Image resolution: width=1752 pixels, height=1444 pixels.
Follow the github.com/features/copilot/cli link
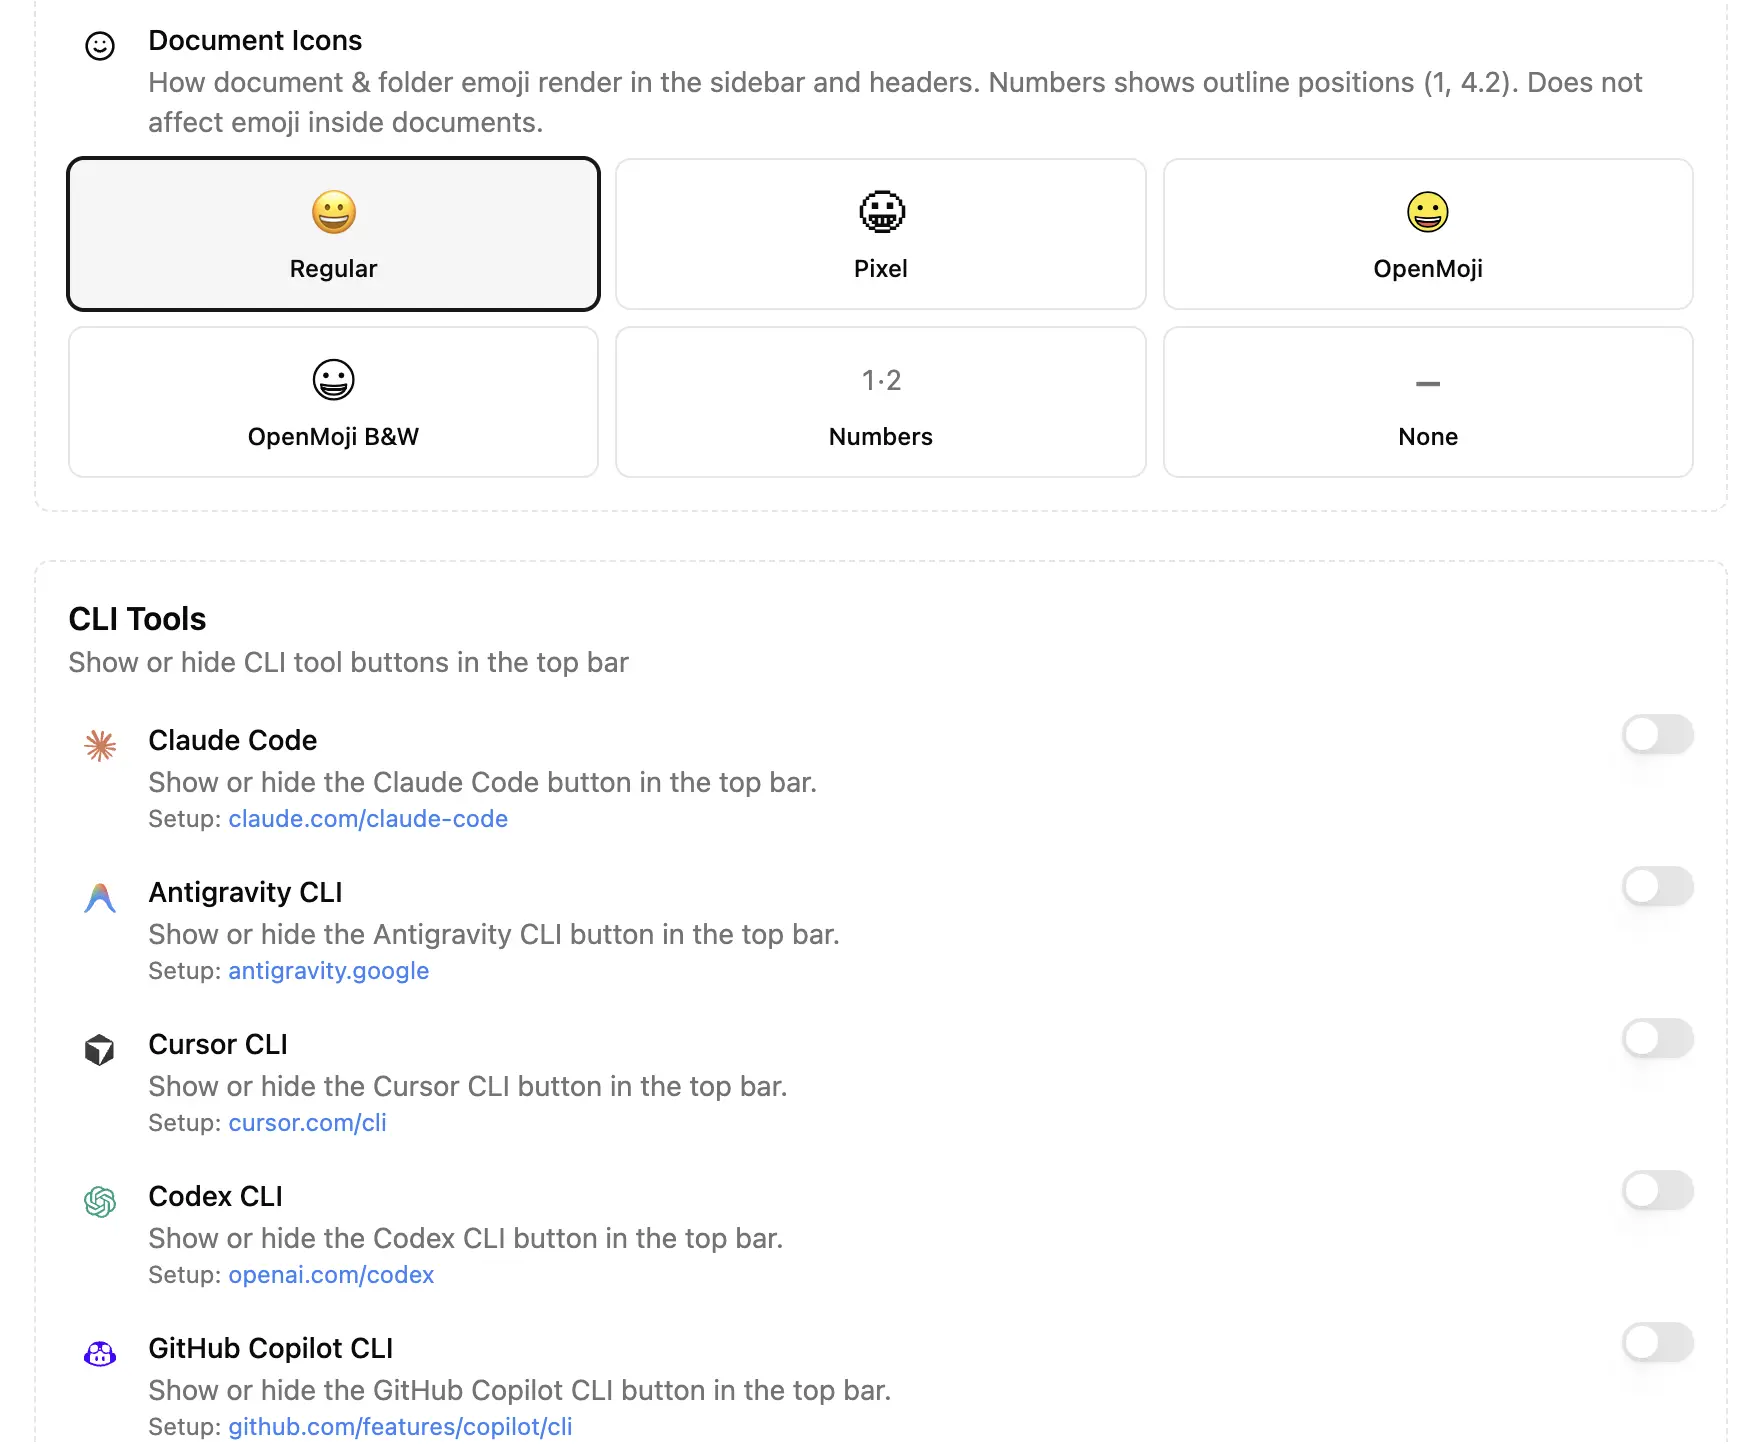[400, 1427]
